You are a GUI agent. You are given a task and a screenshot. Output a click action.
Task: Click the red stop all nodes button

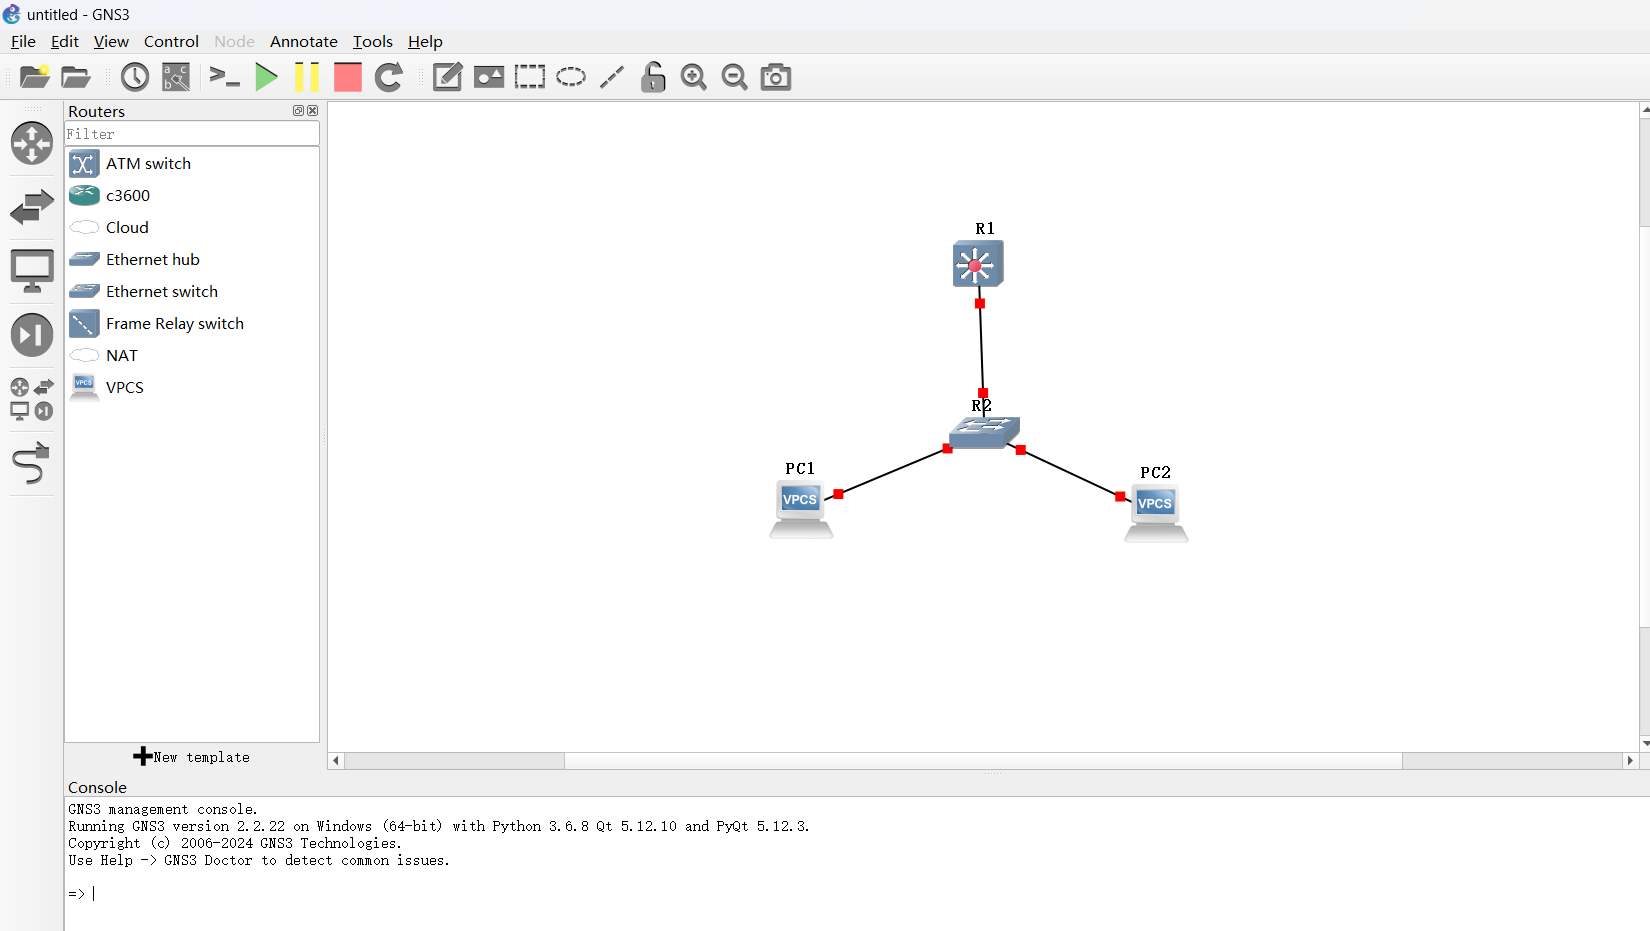point(347,77)
